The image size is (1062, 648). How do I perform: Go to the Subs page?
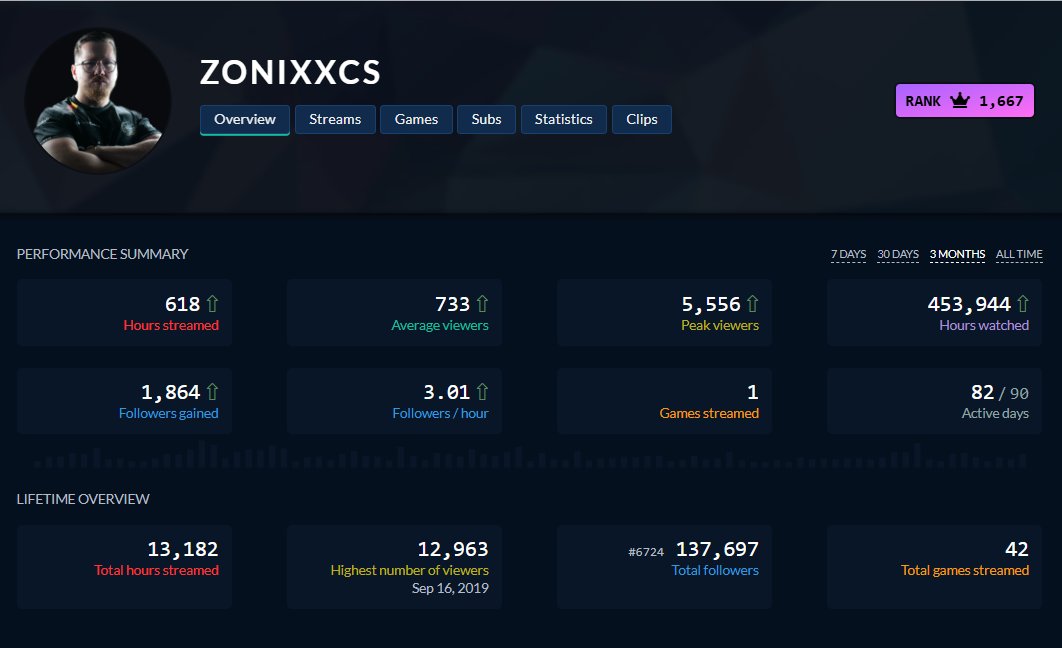pyautogui.click(x=487, y=119)
